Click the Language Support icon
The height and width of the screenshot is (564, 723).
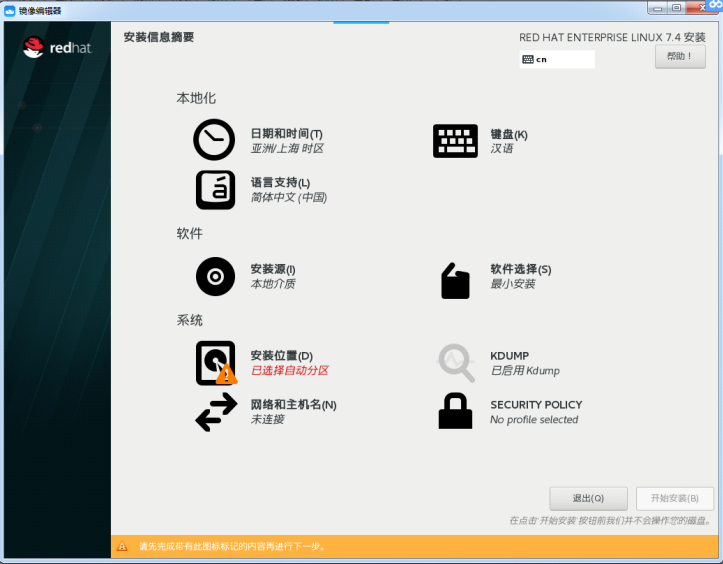click(x=215, y=189)
